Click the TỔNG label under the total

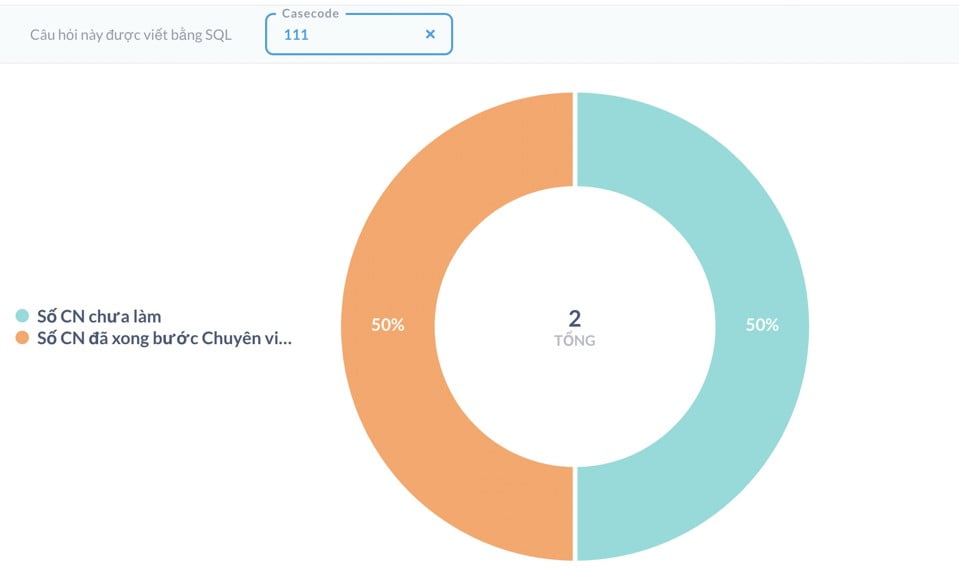pos(575,341)
